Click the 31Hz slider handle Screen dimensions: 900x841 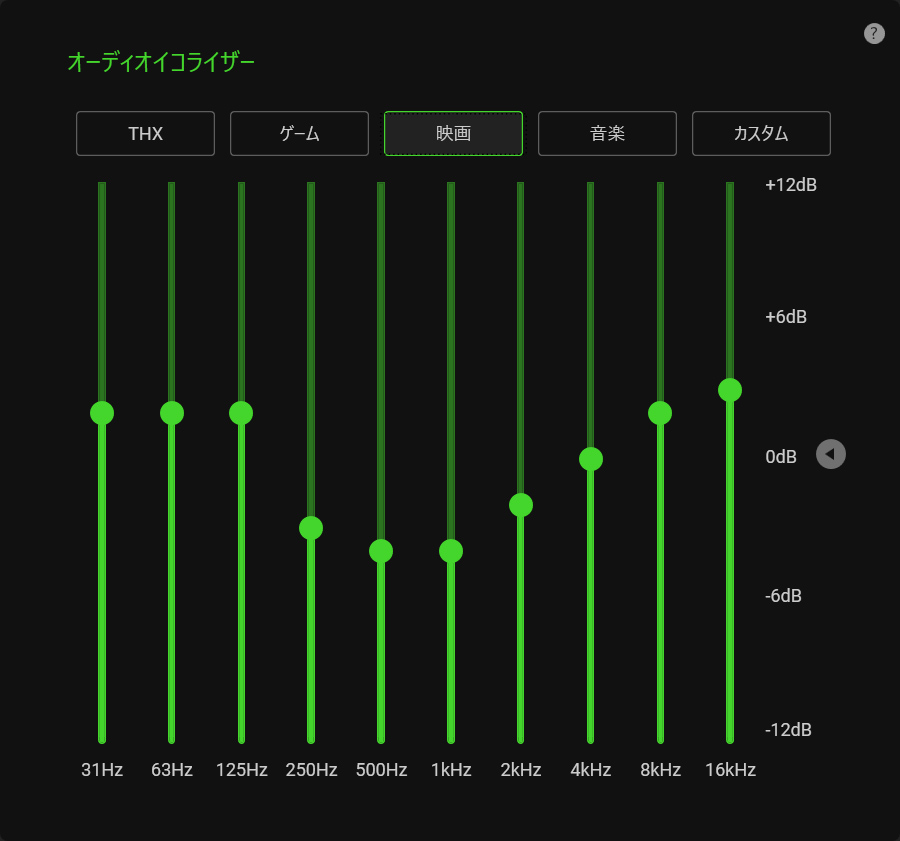click(102, 413)
